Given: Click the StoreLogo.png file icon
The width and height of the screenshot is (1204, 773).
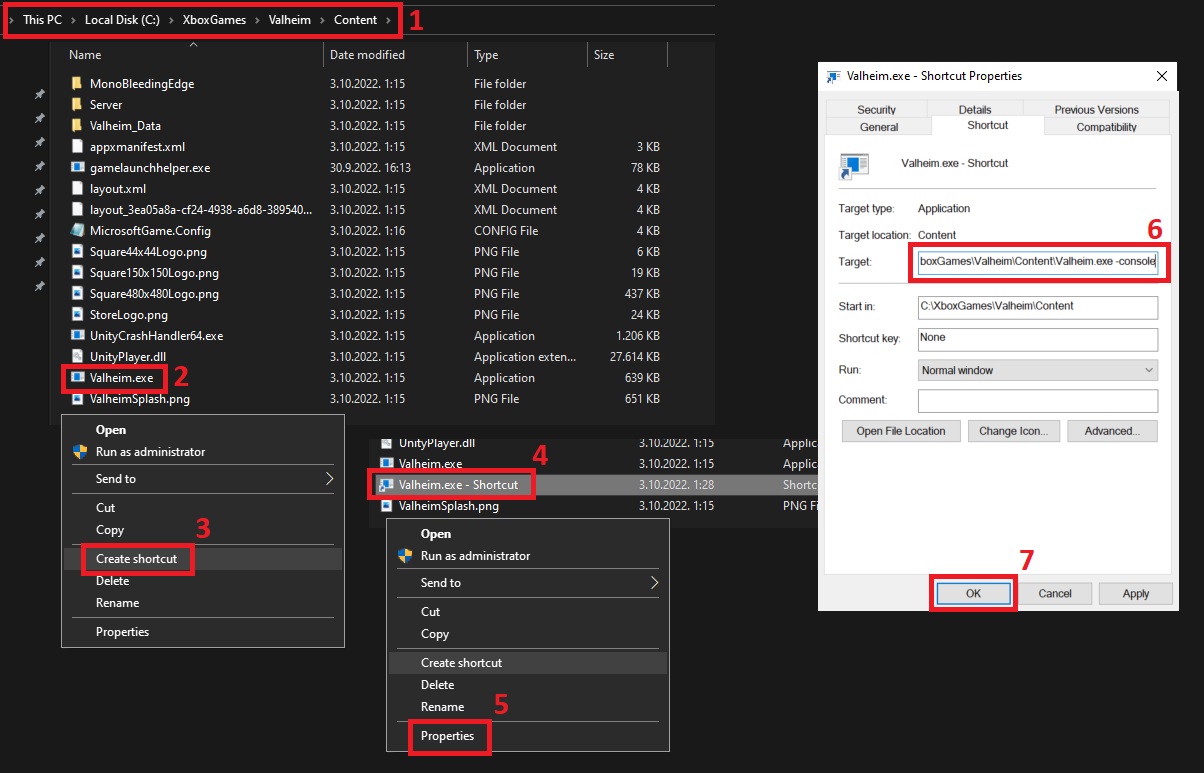Looking at the screenshot, I should pyautogui.click(x=78, y=315).
